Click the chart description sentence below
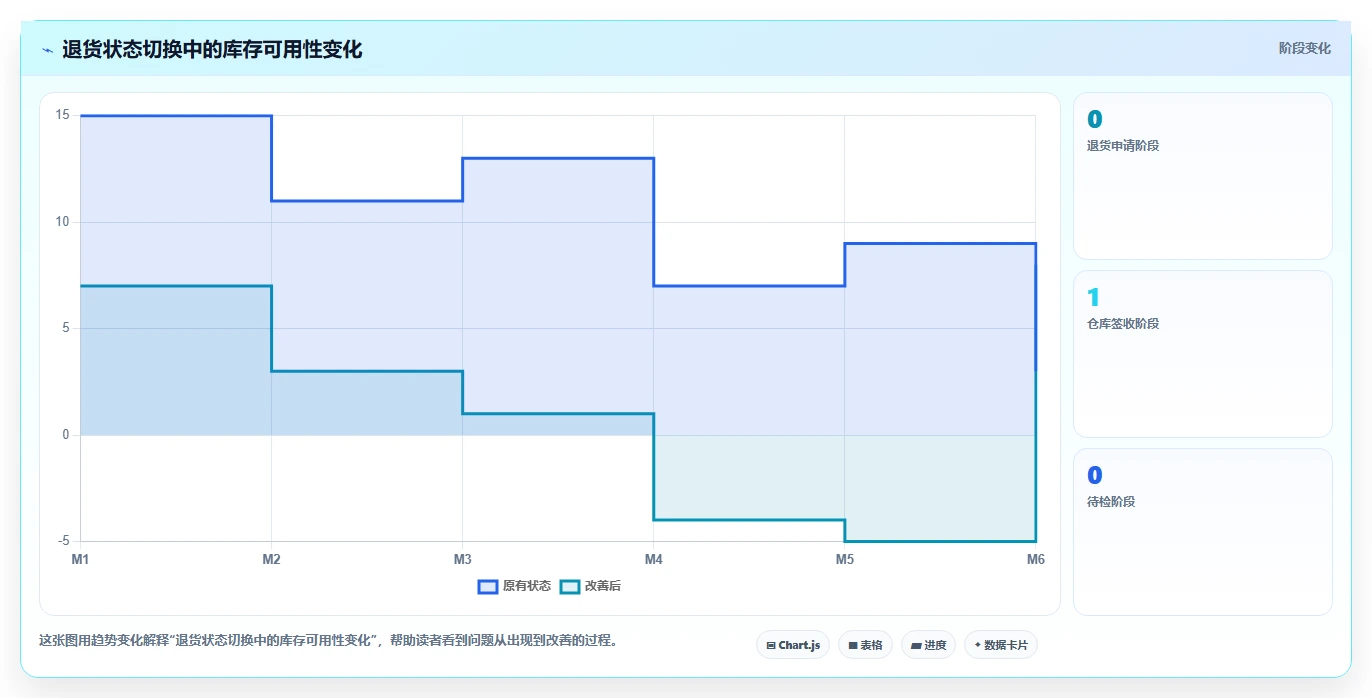The width and height of the screenshot is (1372, 698). pyautogui.click(x=329, y=641)
